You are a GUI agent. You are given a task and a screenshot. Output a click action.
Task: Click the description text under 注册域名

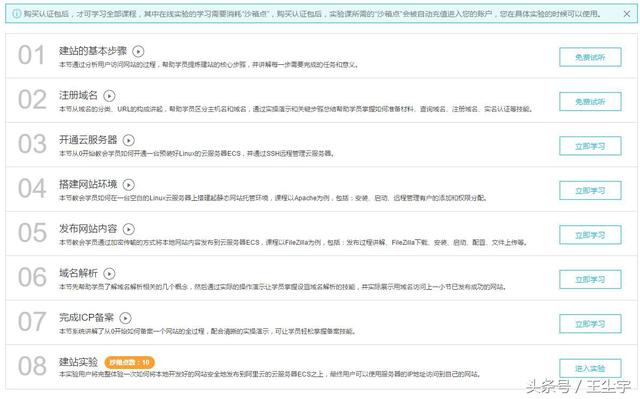(x=296, y=109)
